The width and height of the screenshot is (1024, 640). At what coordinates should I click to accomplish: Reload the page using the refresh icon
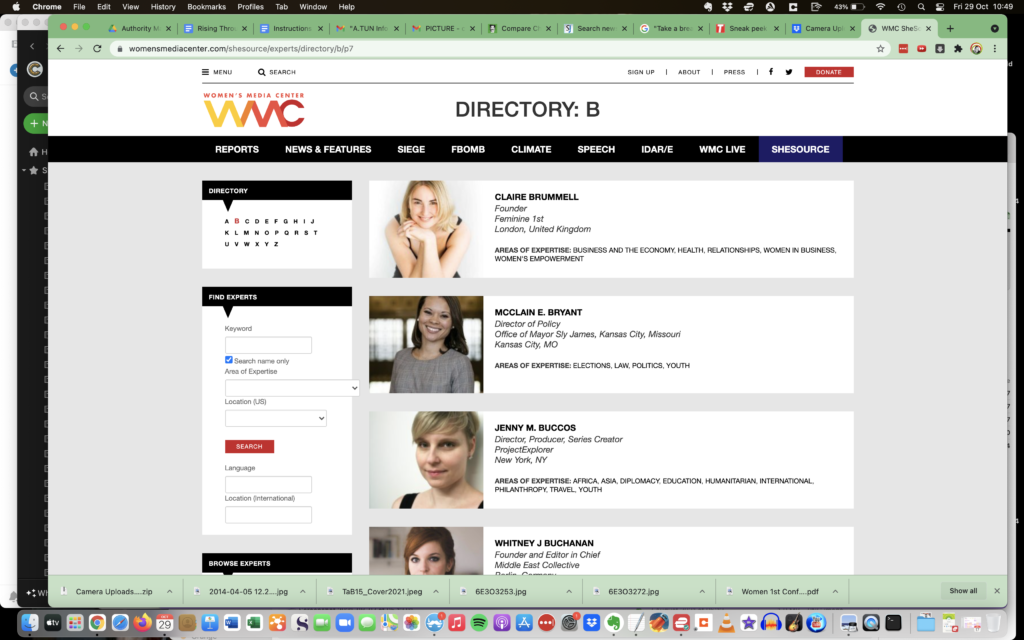[x=97, y=48]
